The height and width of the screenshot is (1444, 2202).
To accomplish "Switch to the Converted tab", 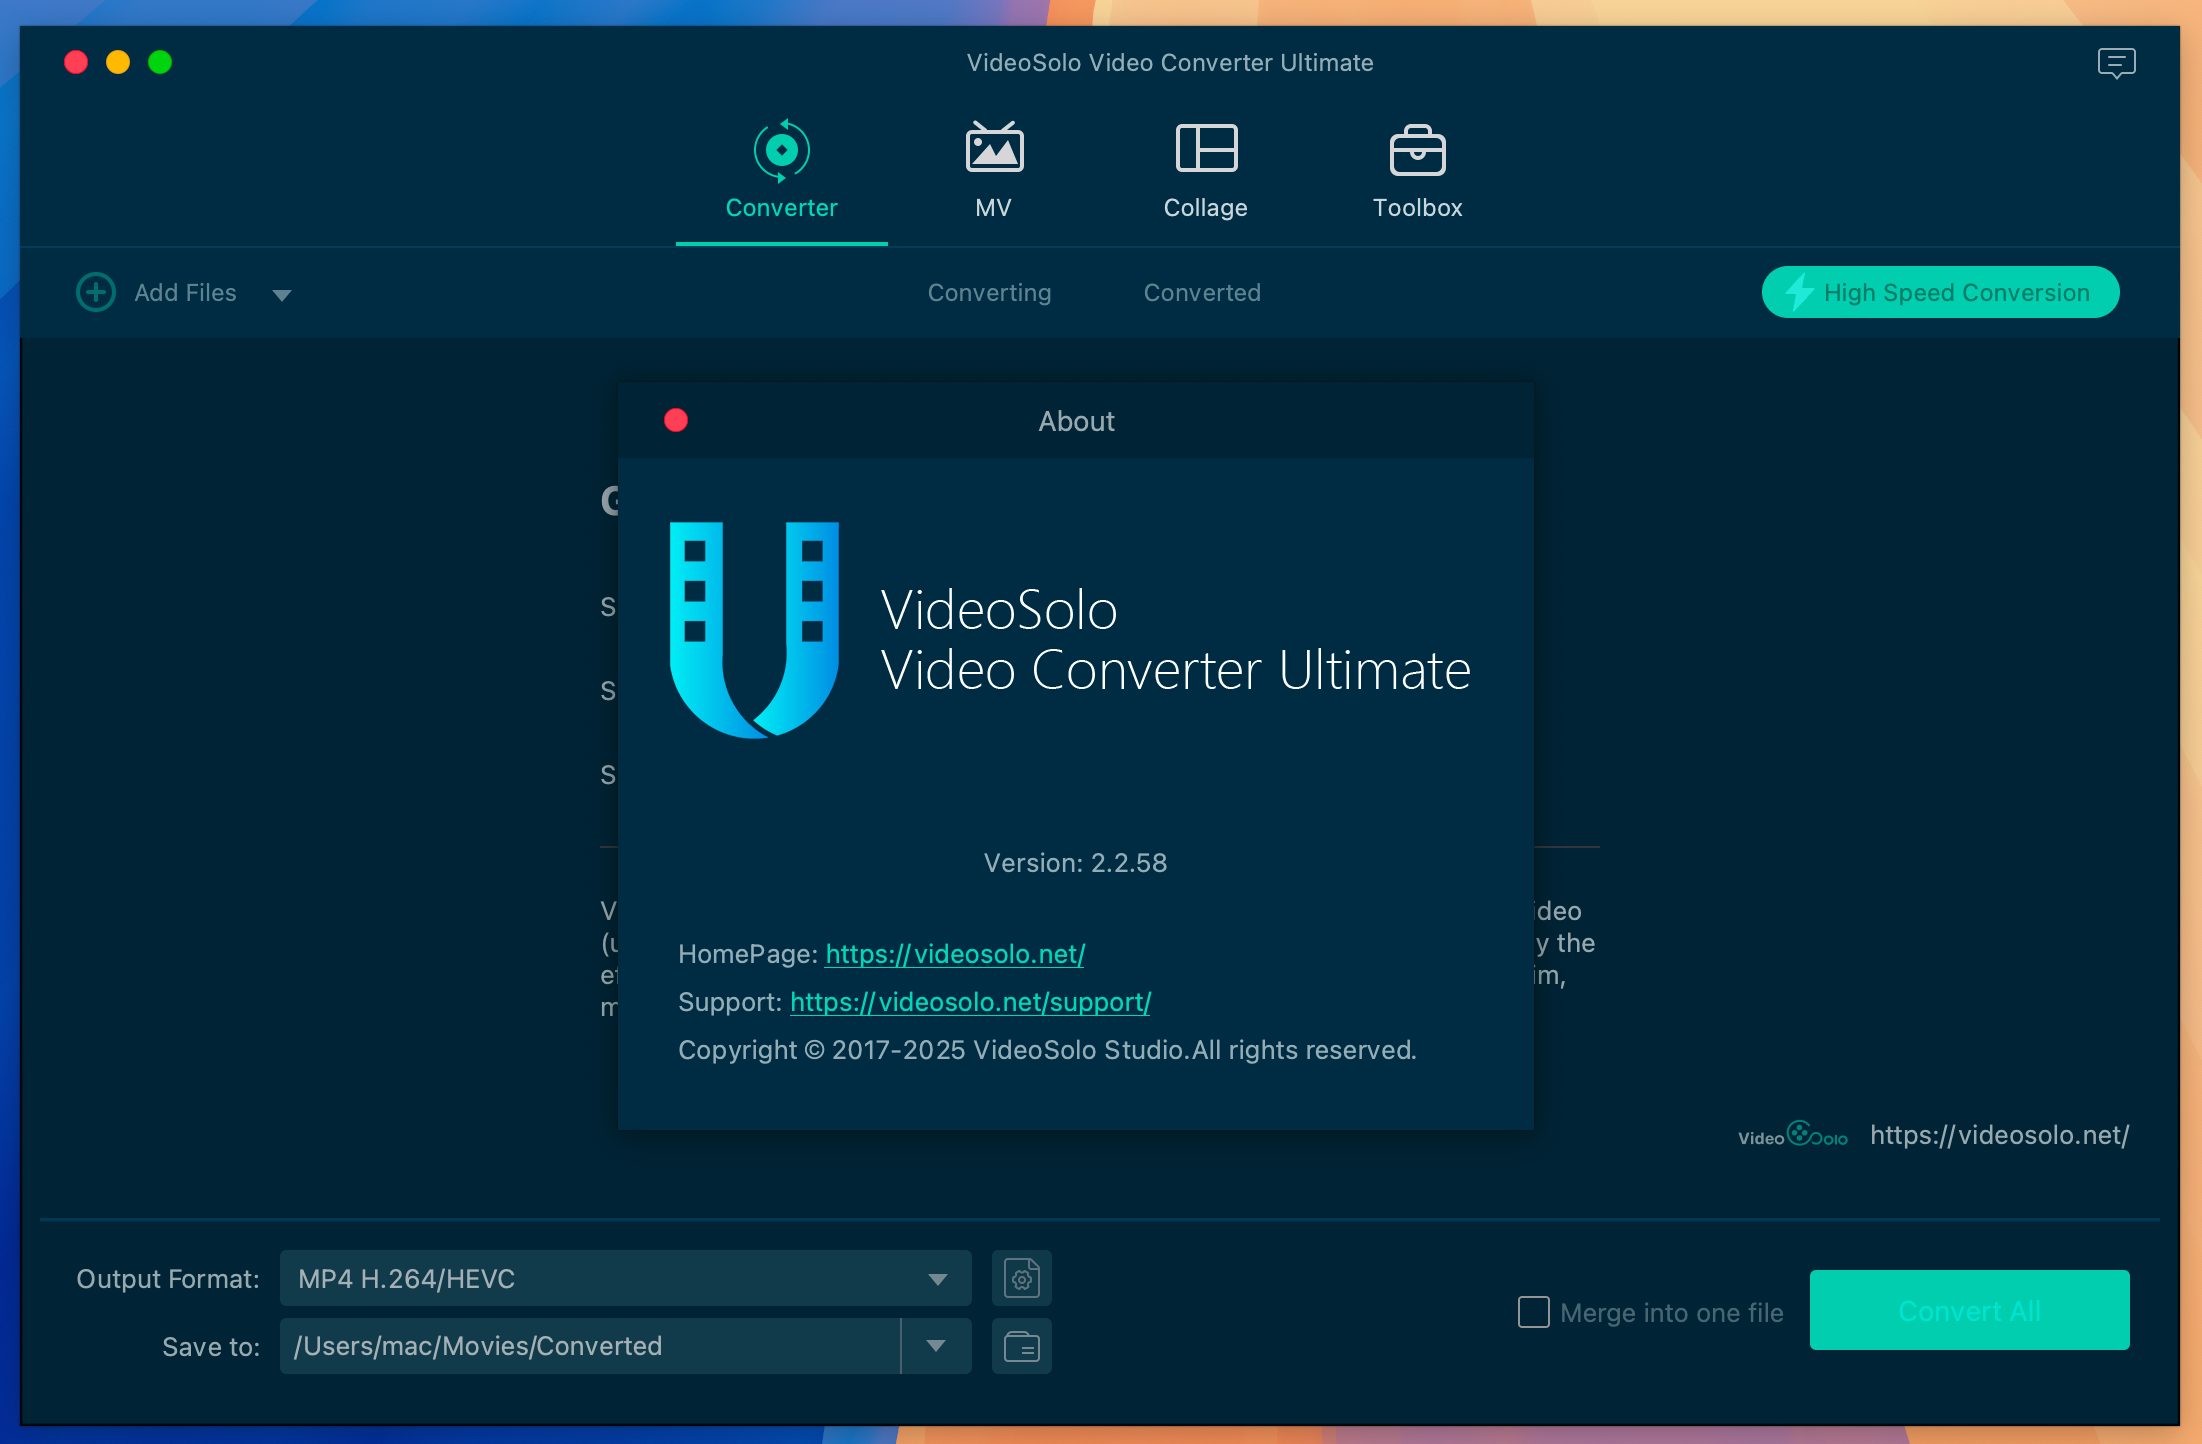I will tap(1202, 292).
